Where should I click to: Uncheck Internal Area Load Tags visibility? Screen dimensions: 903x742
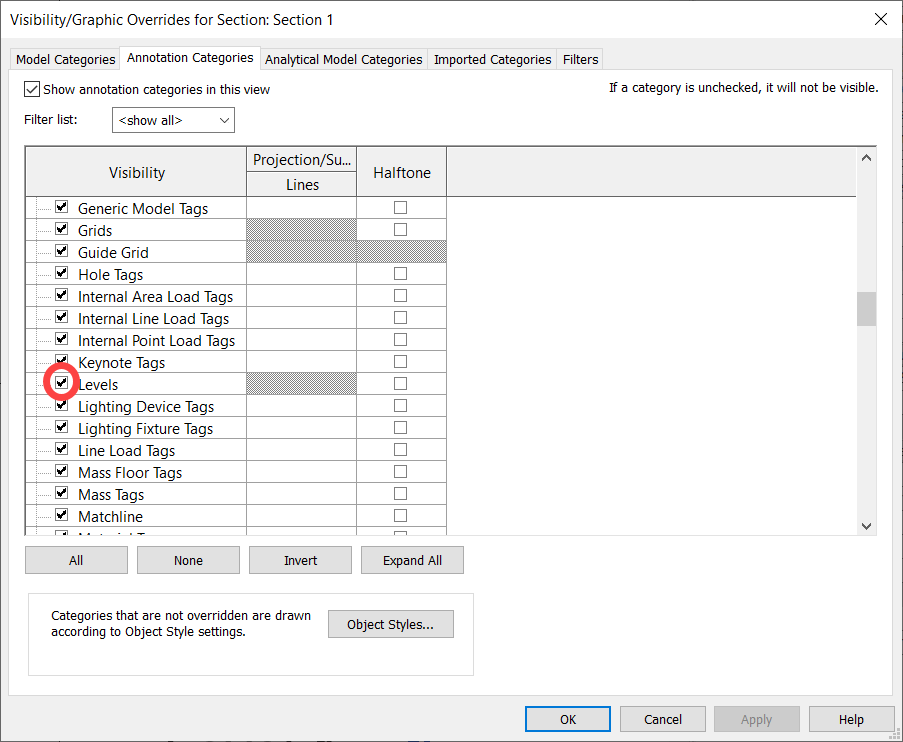click(x=62, y=295)
